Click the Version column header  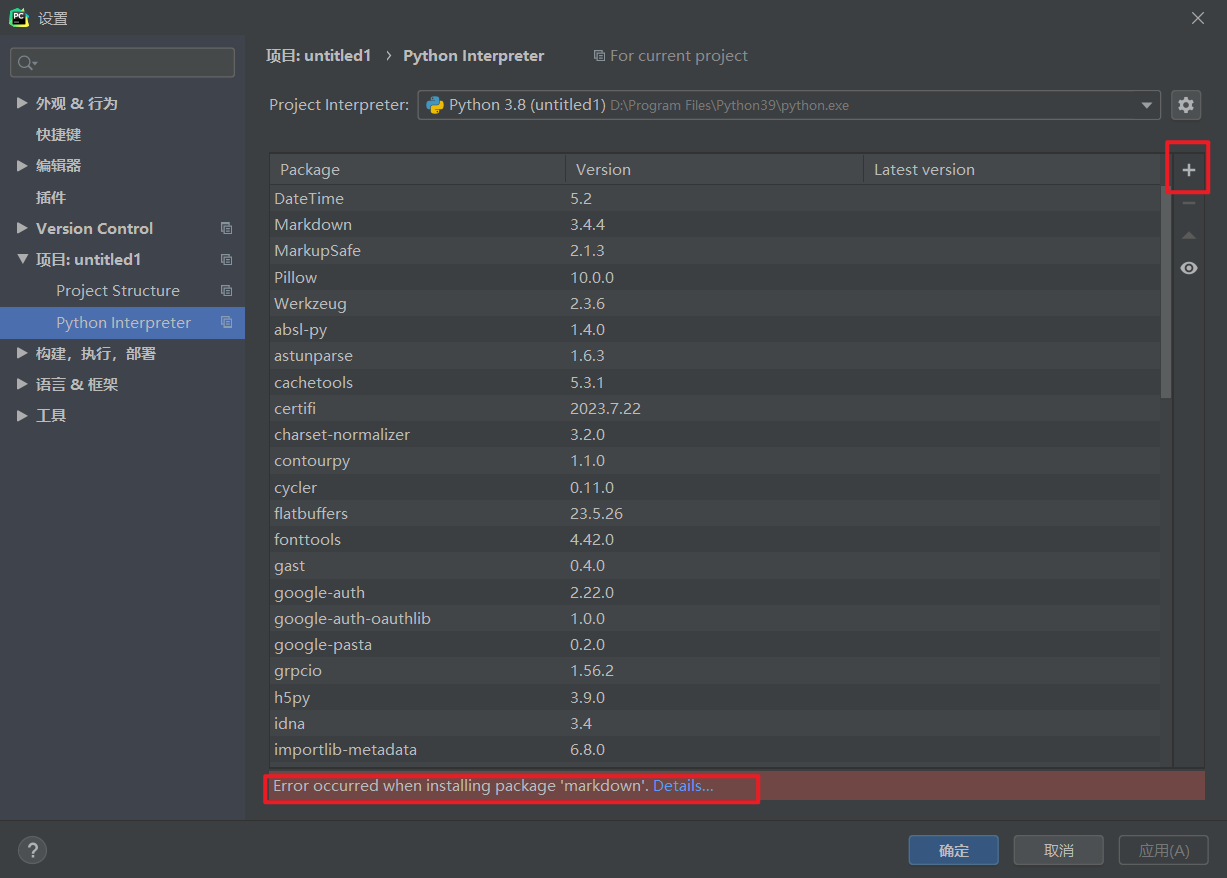click(714, 169)
